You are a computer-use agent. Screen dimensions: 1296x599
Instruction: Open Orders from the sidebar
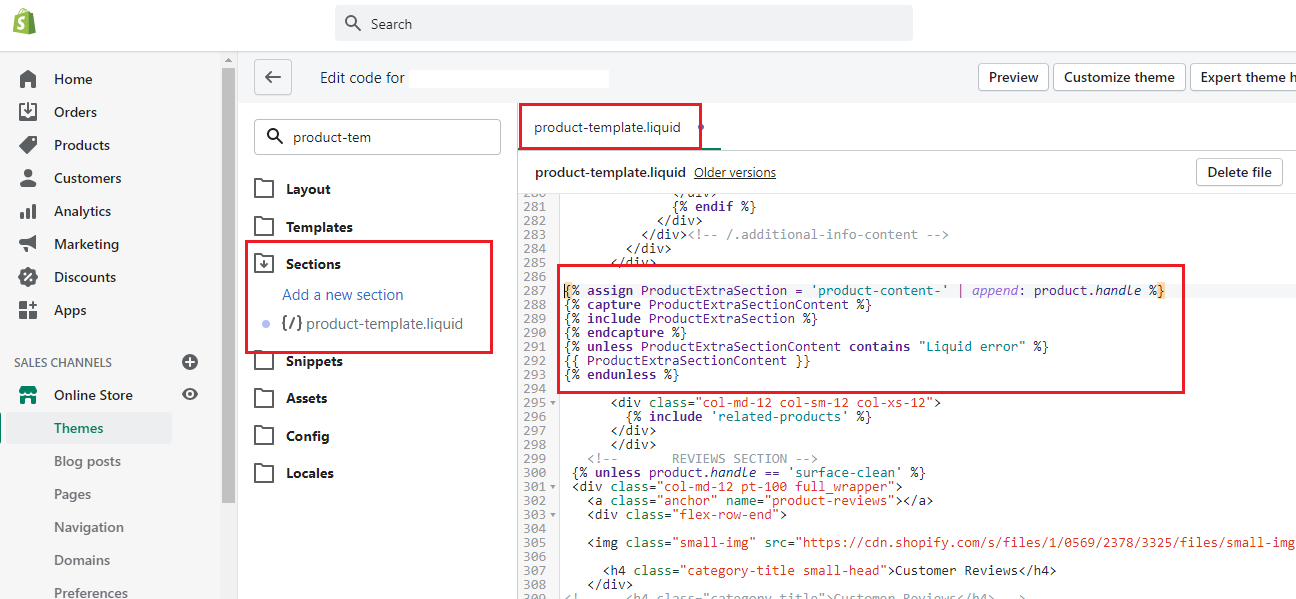click(75, 112)
